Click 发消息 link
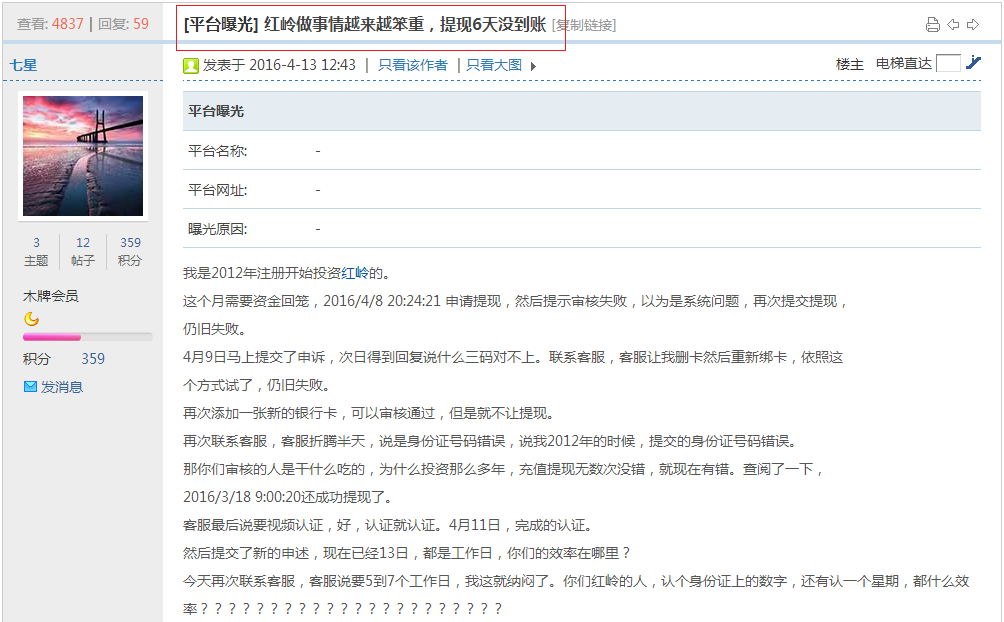Screen dimensions: 1004x622 click(62, 387)
